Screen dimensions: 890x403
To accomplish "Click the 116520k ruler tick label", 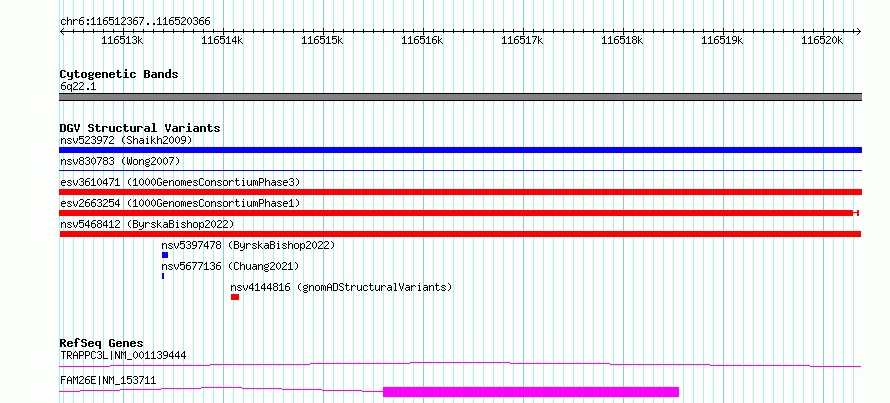I will (822, 40).
